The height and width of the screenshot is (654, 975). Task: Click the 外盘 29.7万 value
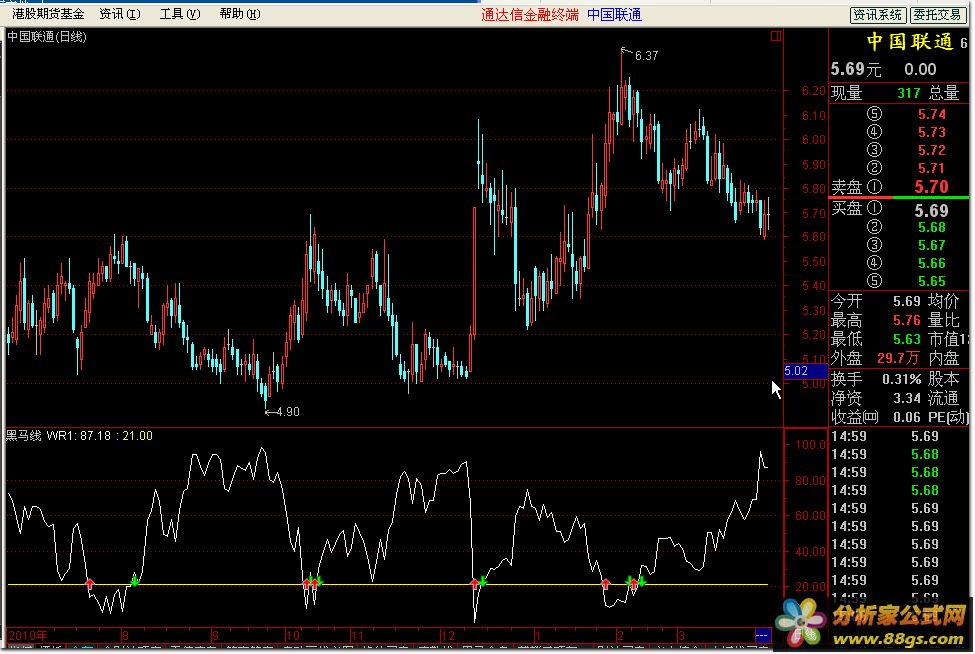(x=898, y=358)
